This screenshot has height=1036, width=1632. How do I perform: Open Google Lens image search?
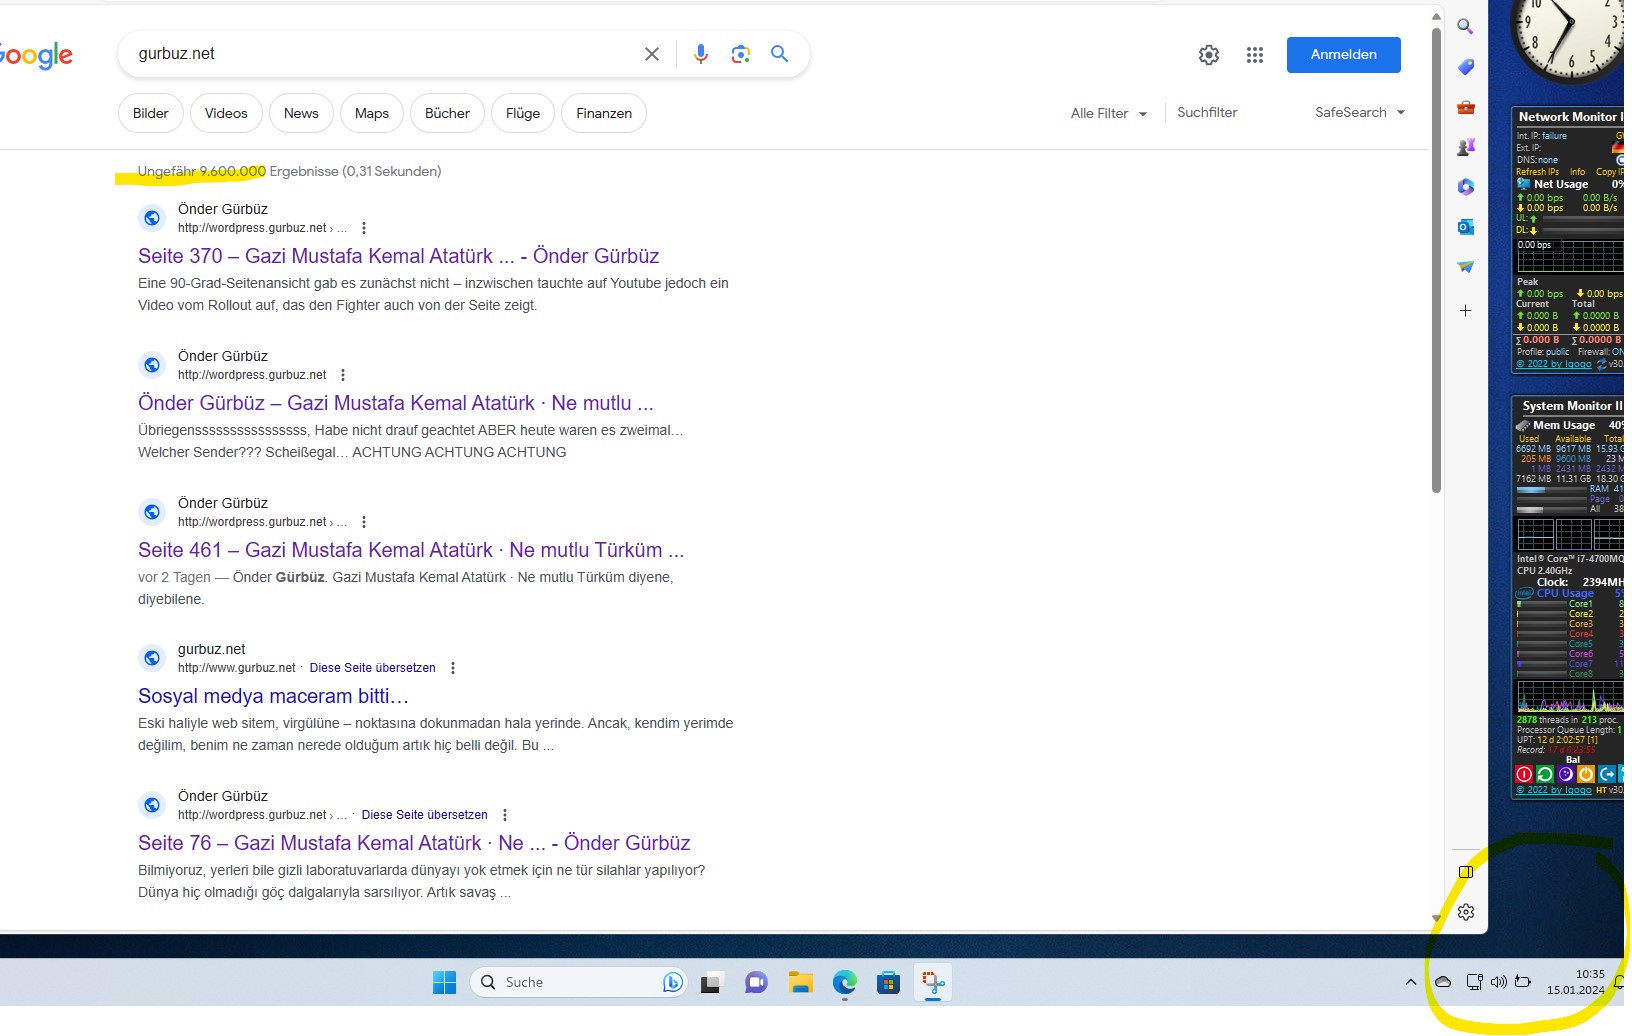tap(740, 54)
